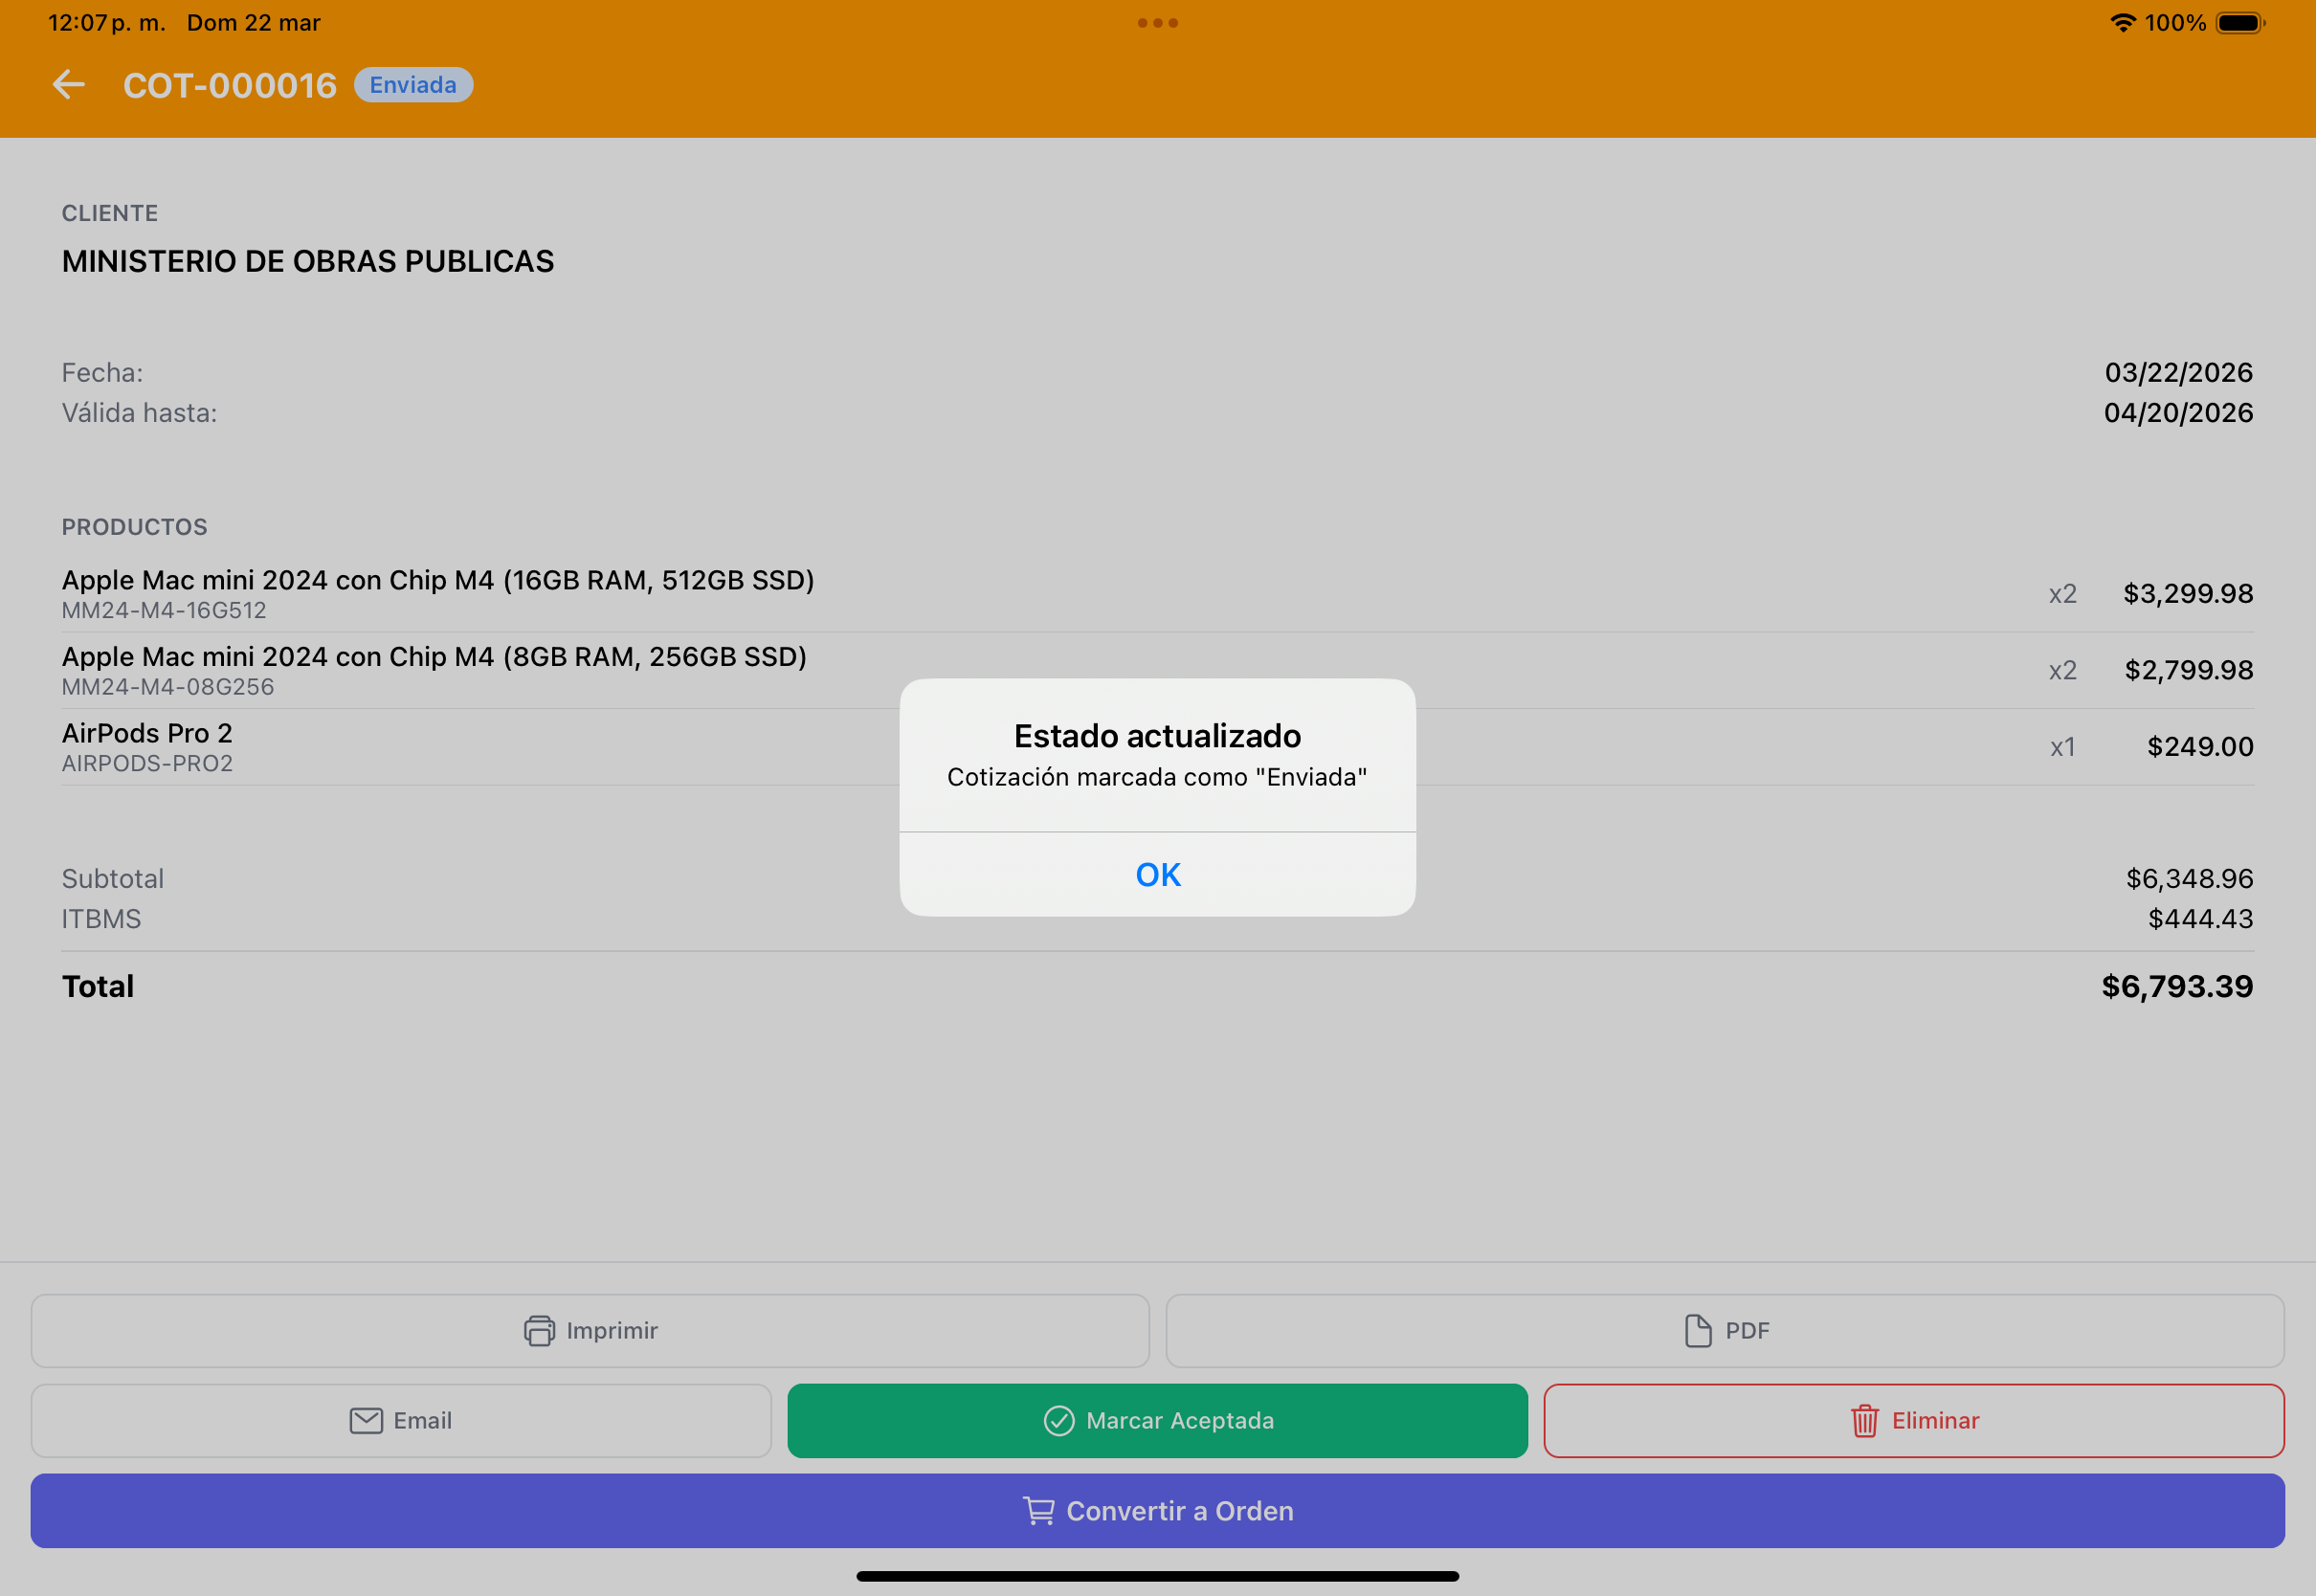Tap the back arrow icon
The image size is (2316, 1596).
(x=68, y=85)
